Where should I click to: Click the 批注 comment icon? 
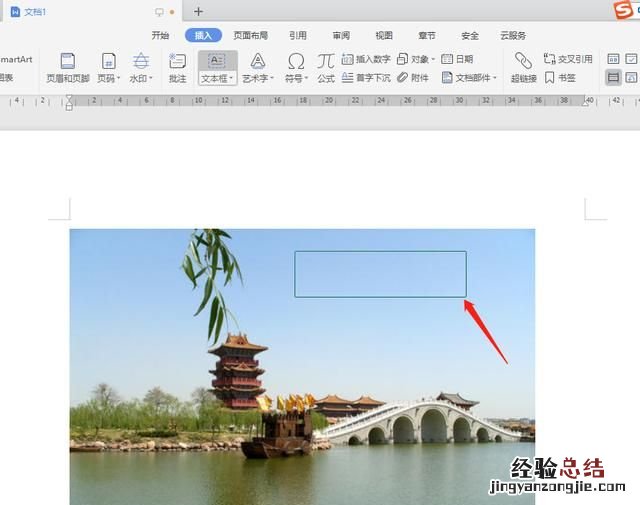(177, 62)
